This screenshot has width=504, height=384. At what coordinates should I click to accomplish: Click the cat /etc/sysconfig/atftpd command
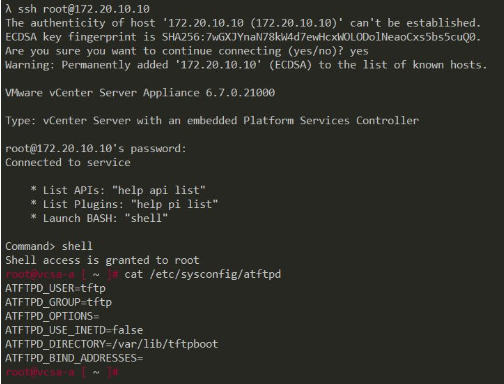pyautogui.click(x=203, y=274)
